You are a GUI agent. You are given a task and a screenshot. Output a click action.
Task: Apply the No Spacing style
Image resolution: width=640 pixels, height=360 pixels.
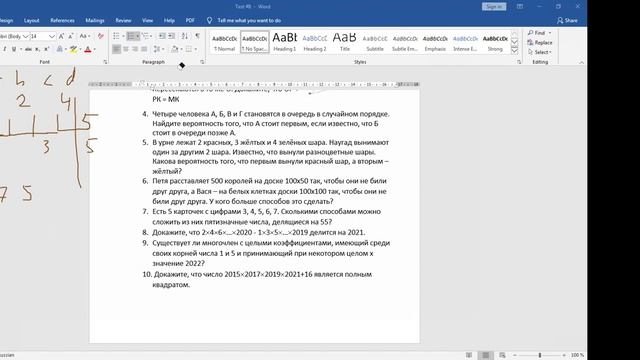tap(255, 42)
